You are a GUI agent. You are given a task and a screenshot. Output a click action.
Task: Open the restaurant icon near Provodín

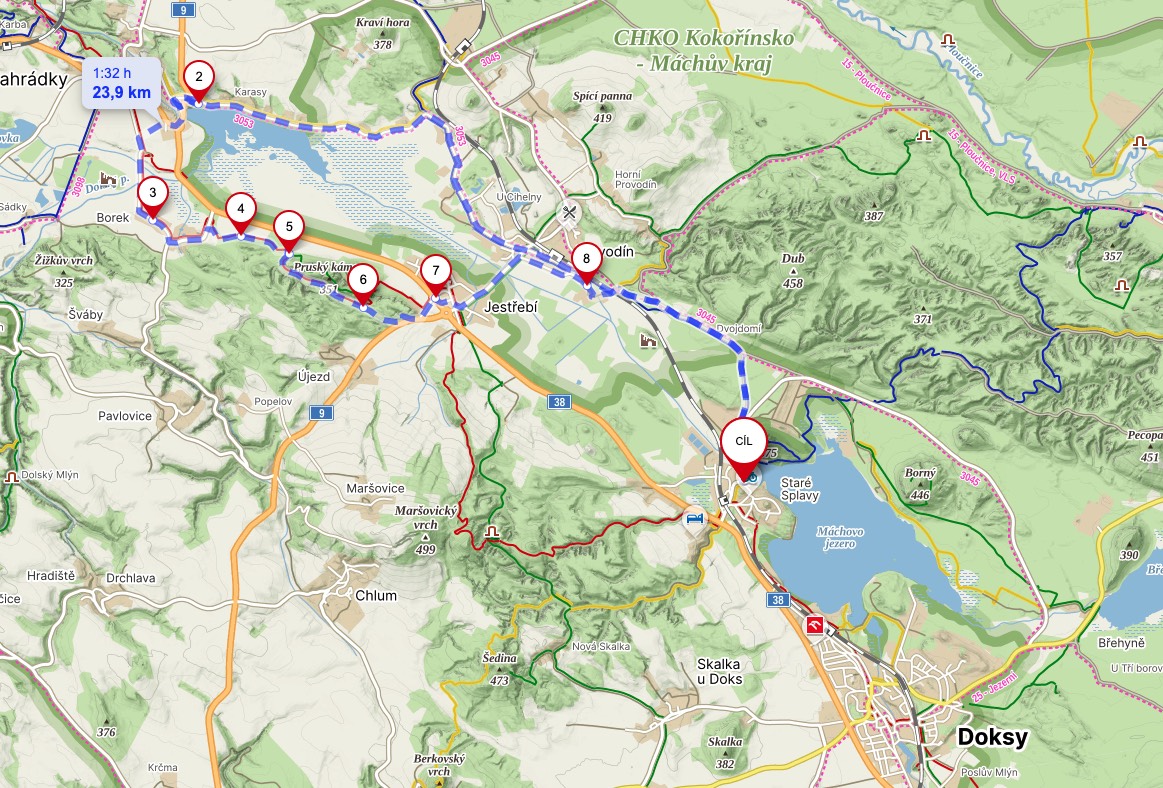(x=570, y=212)
